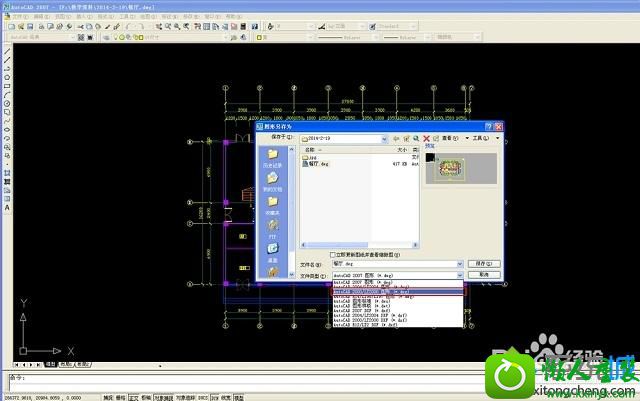Screen dimensions: 640x401
Task: Click the up-one-level folder icon in dialog
Action: pyautogui.click(x=406, y=138)
